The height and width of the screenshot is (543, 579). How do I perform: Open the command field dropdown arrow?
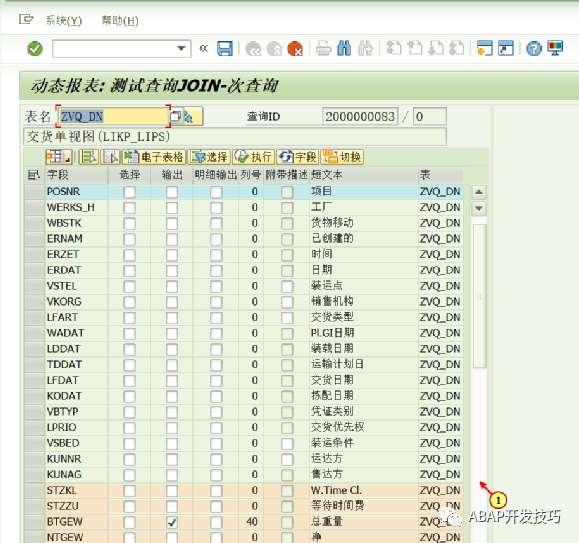pyautogui.click(x=181, y=48)
